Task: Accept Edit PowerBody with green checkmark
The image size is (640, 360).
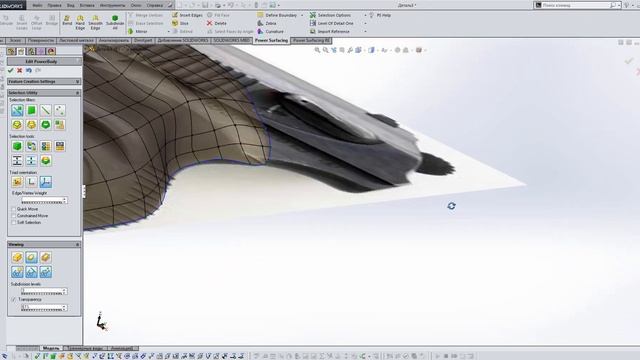Action: [11, 71]
